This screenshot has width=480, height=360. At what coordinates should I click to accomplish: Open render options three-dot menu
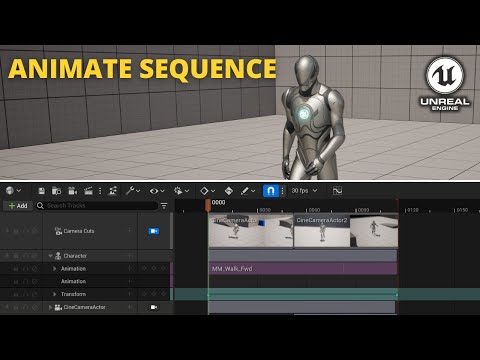tap(100, 191)
